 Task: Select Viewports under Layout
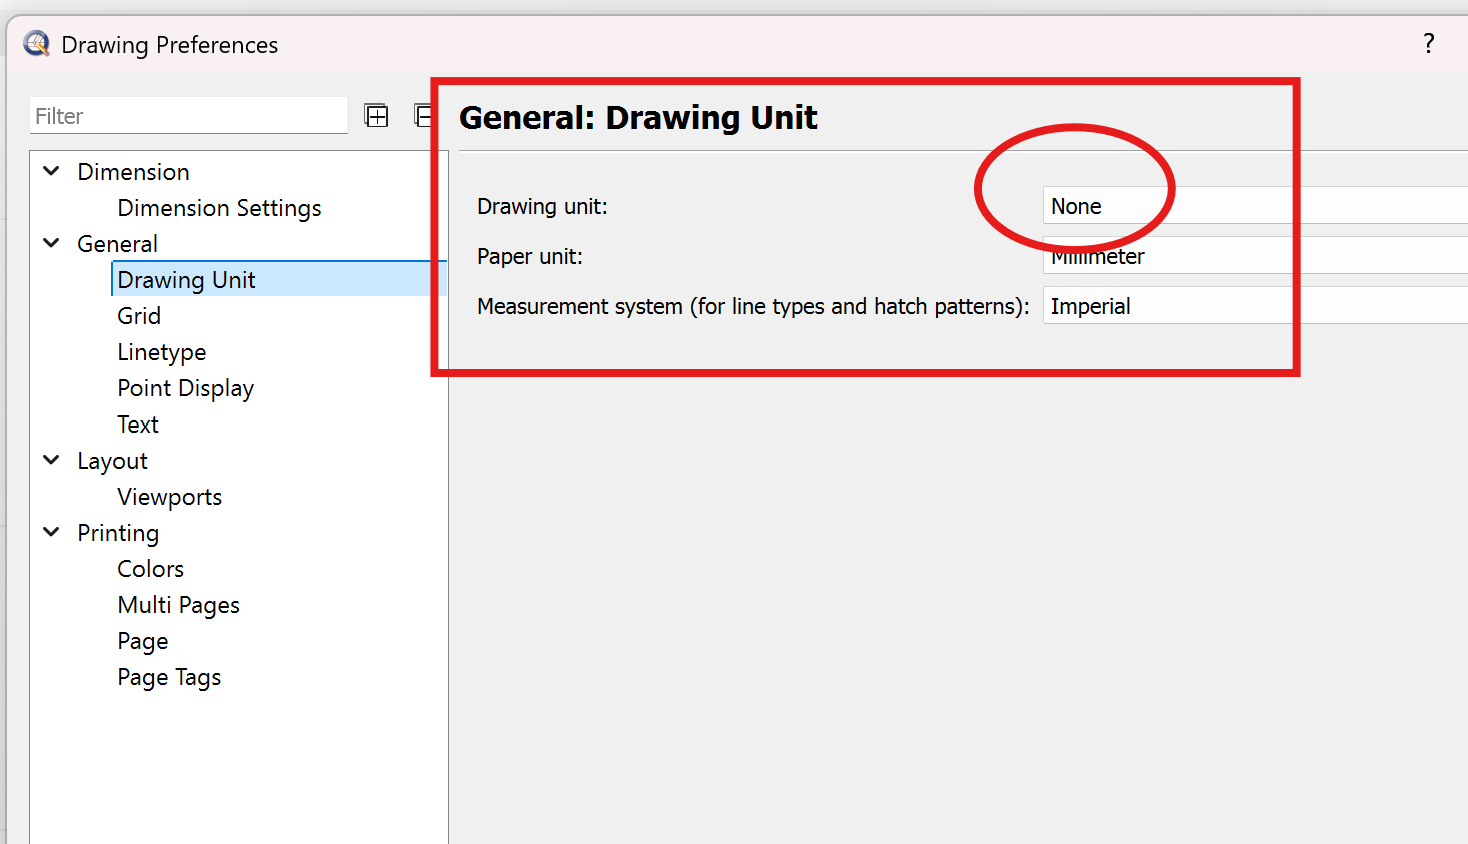pyautogui.click(x=169, y=497)
